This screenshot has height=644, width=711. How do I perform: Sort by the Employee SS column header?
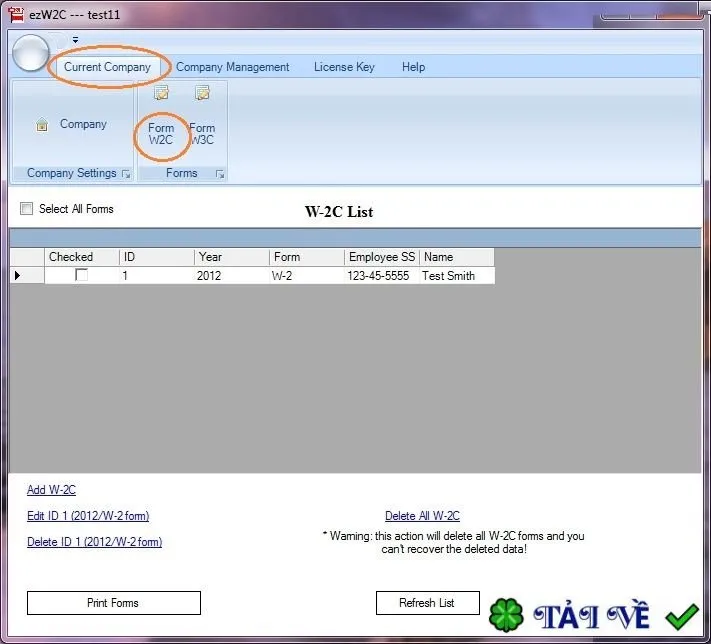tap(382, 257)
